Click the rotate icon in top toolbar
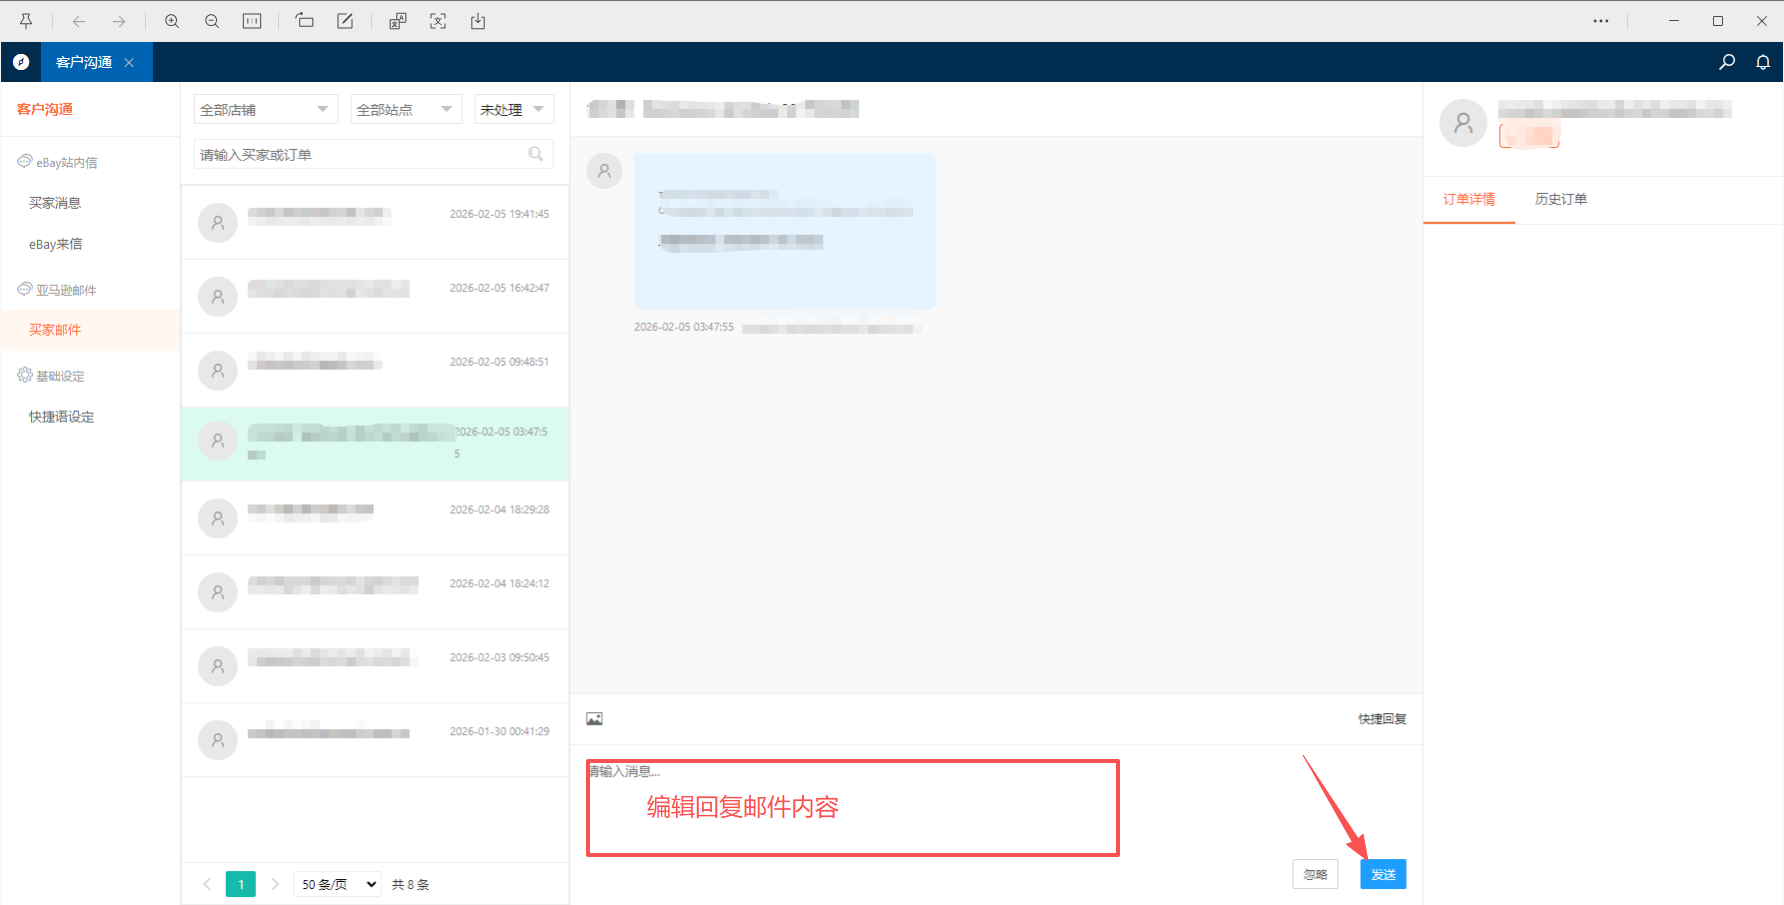This screenshot has width=1784, height=905. (x=305, y=21)
